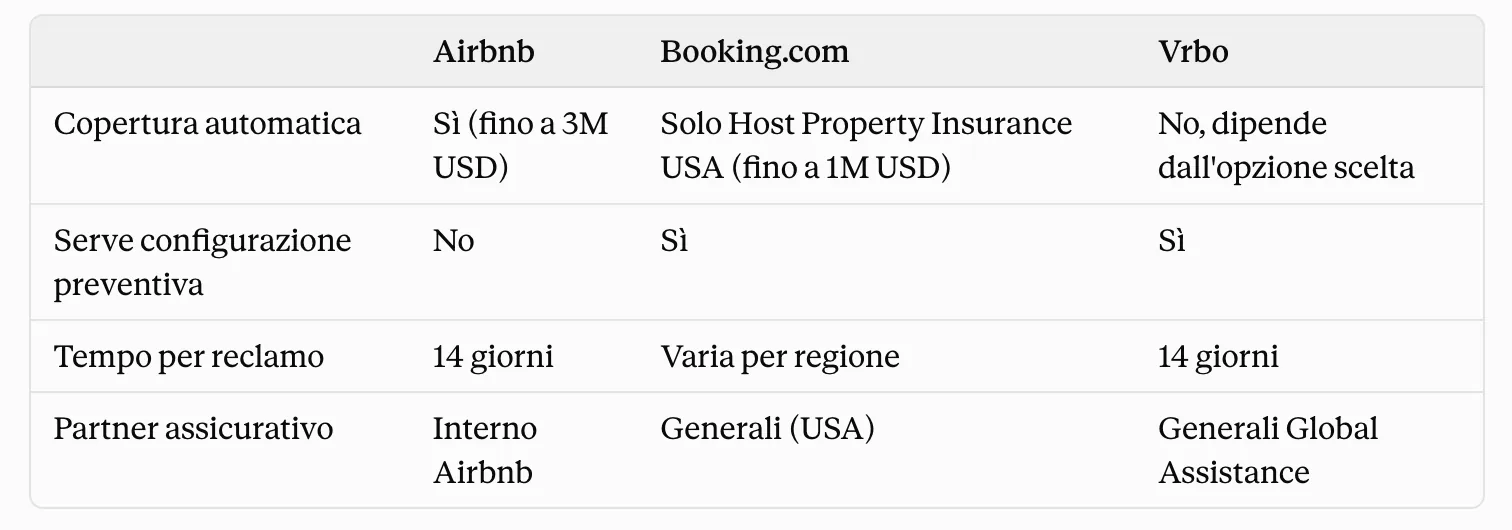Select the Solo Host Property Insurance cell
1512x530 pixels.
coord(866,146)
